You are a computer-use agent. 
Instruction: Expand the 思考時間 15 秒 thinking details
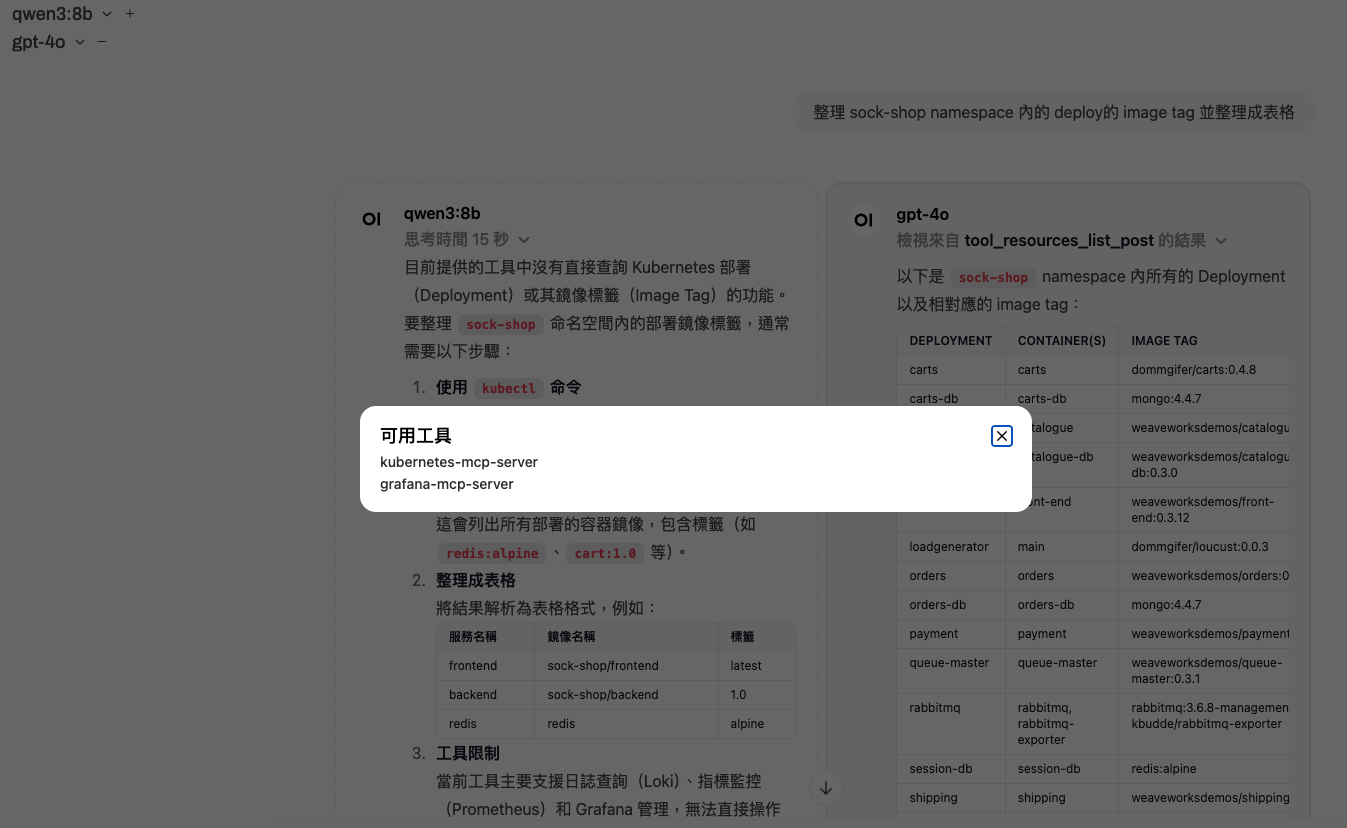[467, 240]
